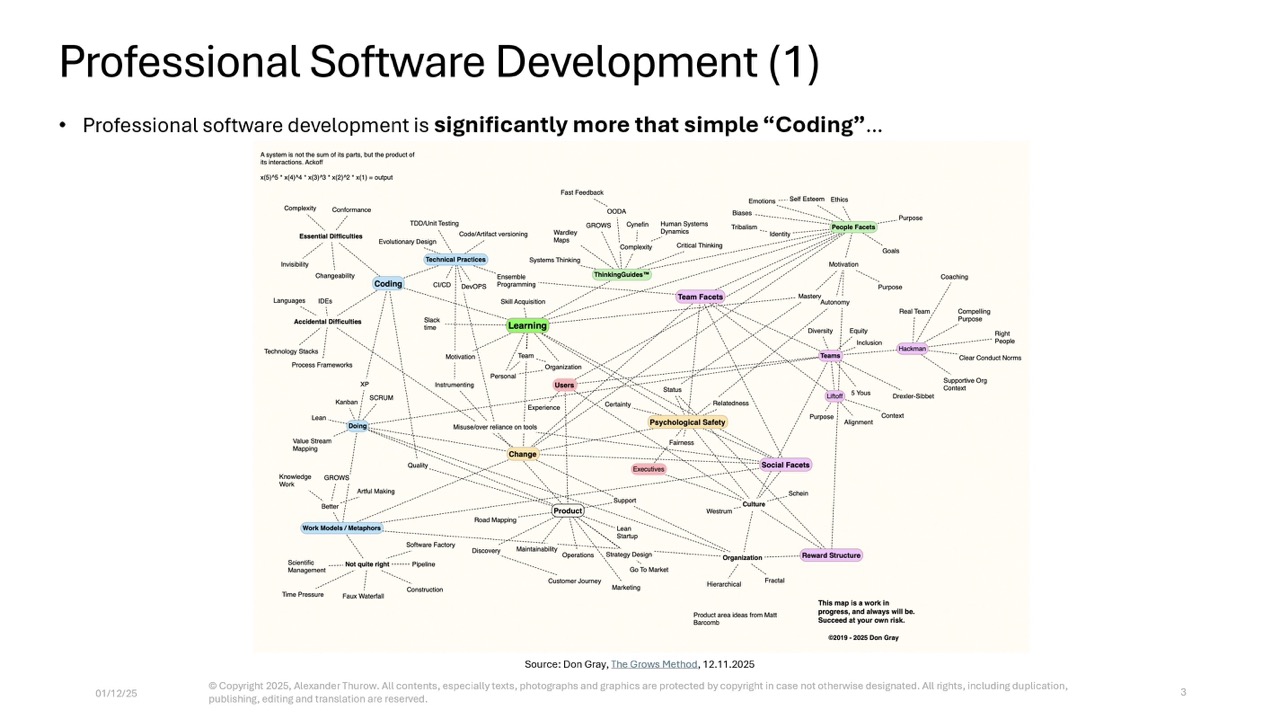Select the Psychological Safety node

(687, 422)
